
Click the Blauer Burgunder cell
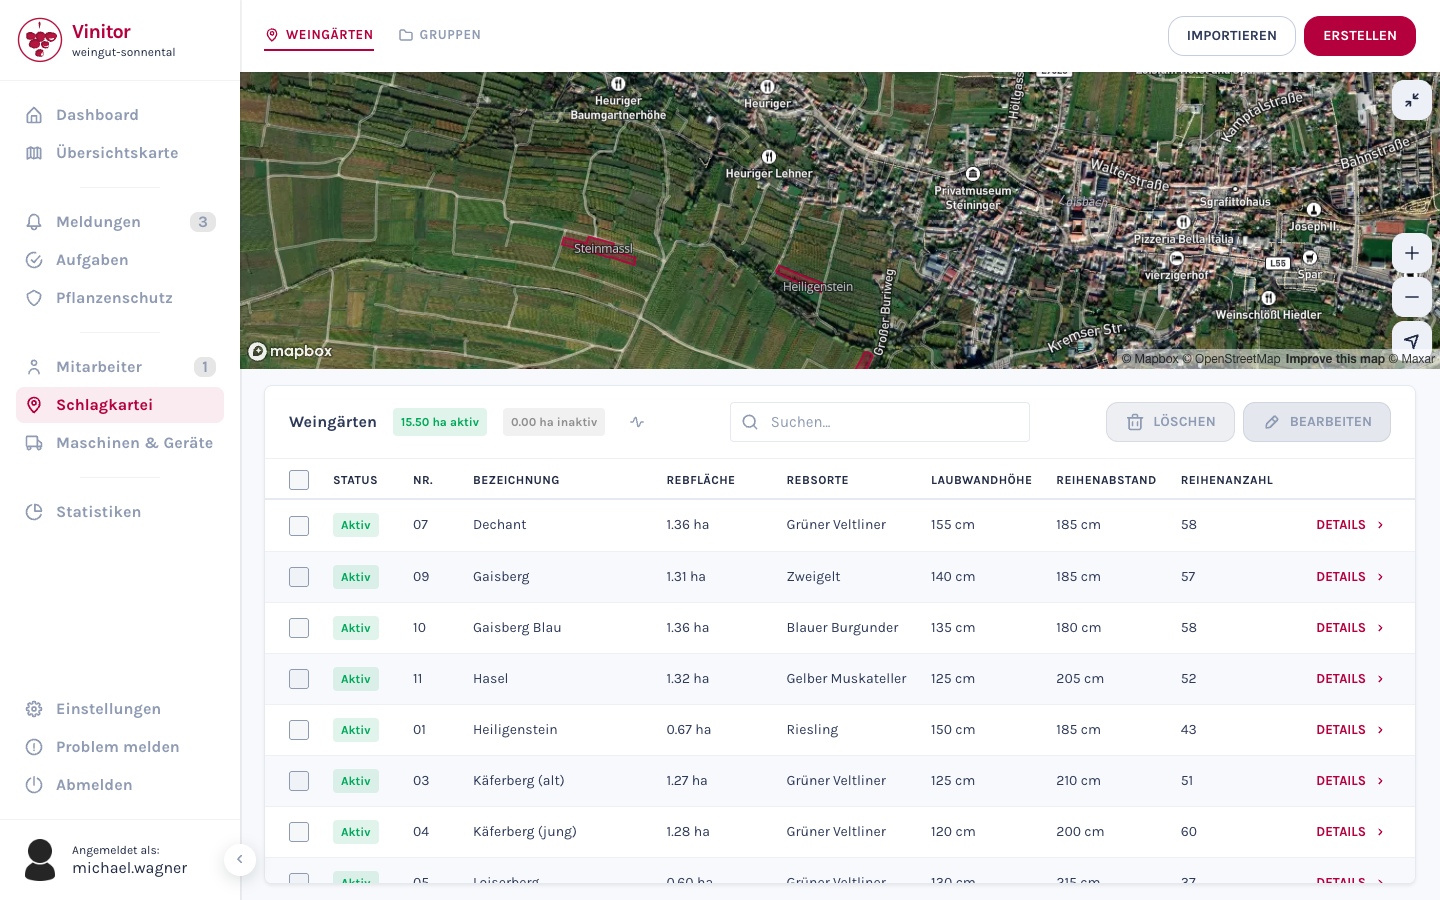[843, 628]
